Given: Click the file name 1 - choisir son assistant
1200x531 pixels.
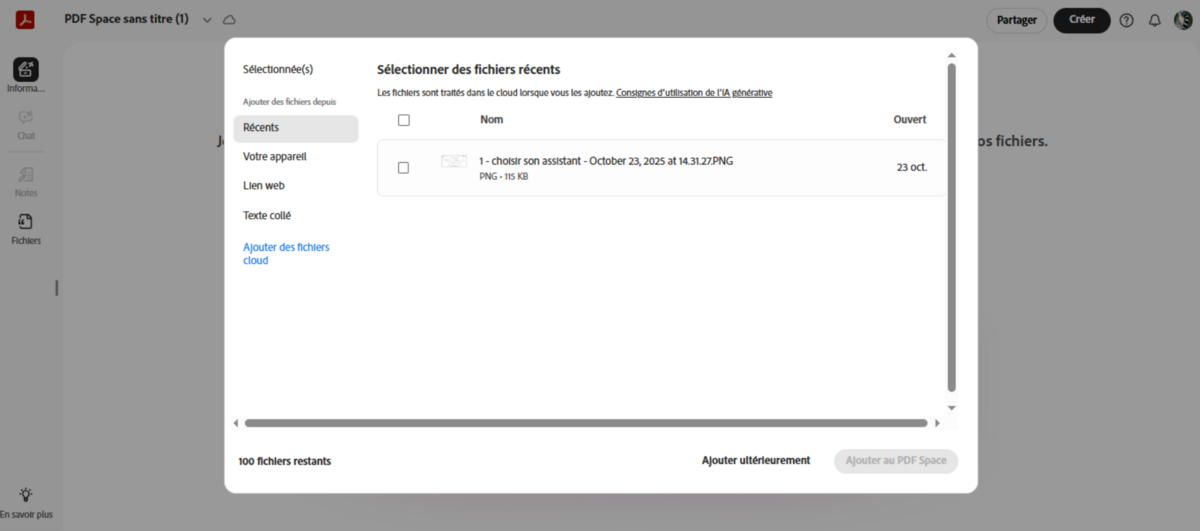Looking at the screenshot, I should 606,161.
